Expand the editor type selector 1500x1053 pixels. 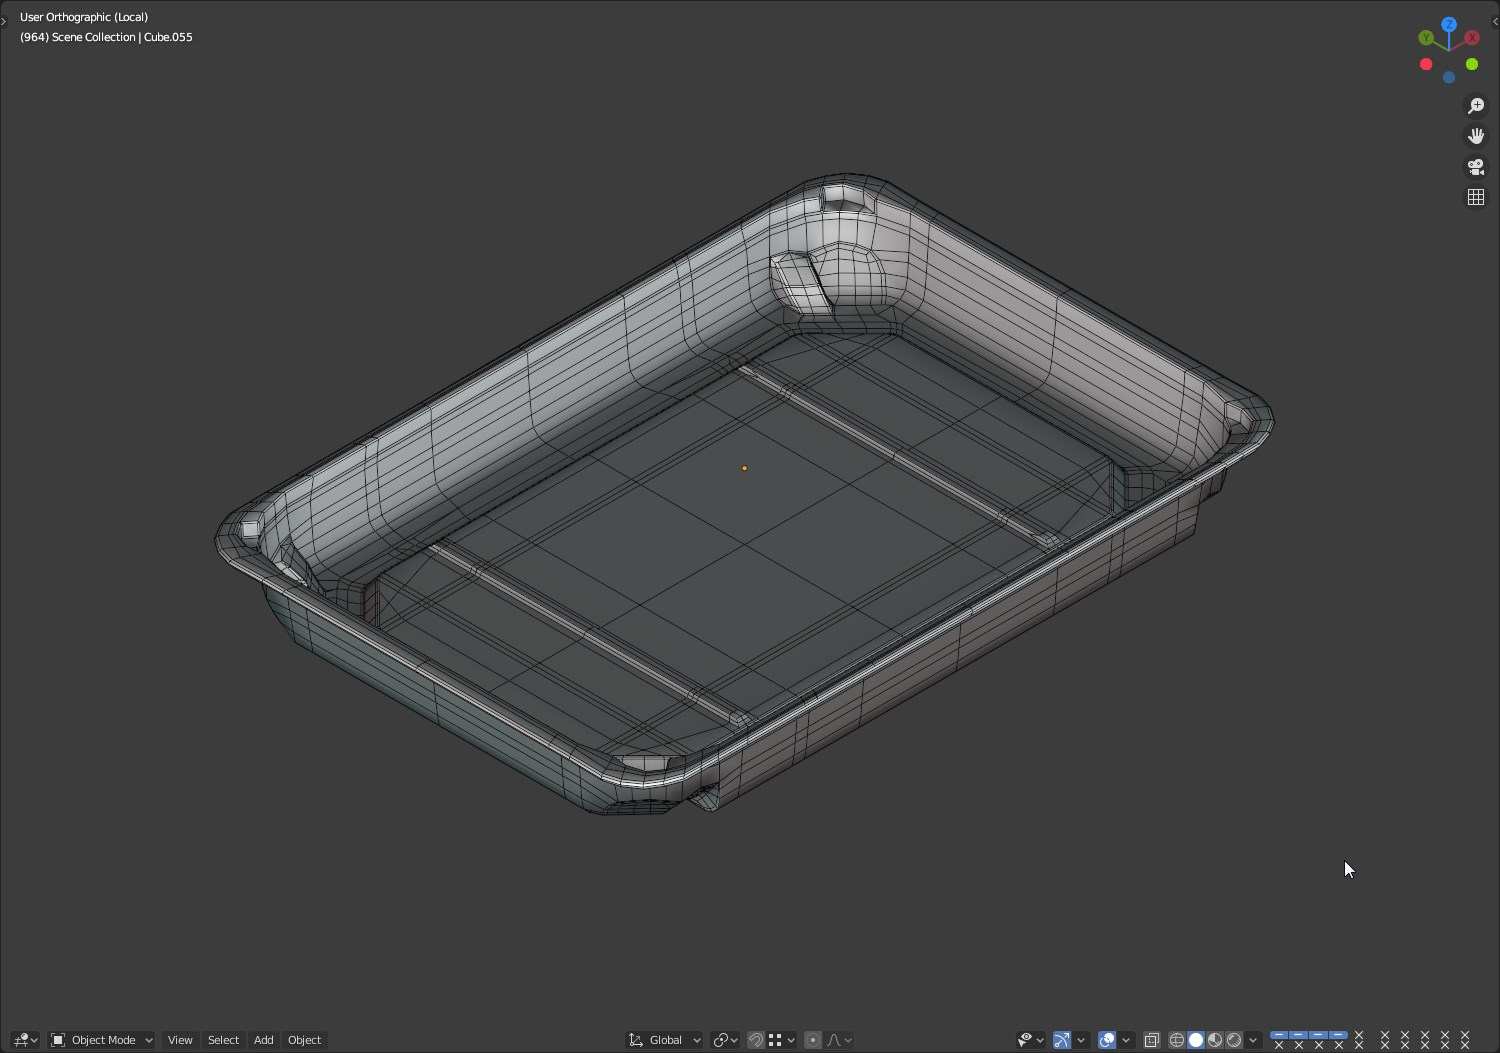tap(25, 1040)
